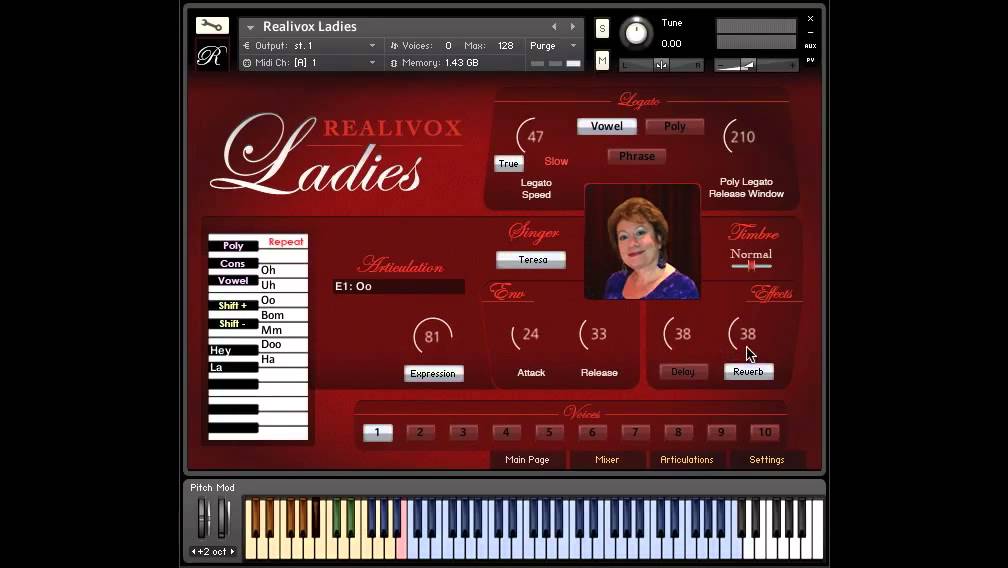This screenshot has height=568, width=1008.
Task: Open the Singer Teresa selector
Action: 531,260
